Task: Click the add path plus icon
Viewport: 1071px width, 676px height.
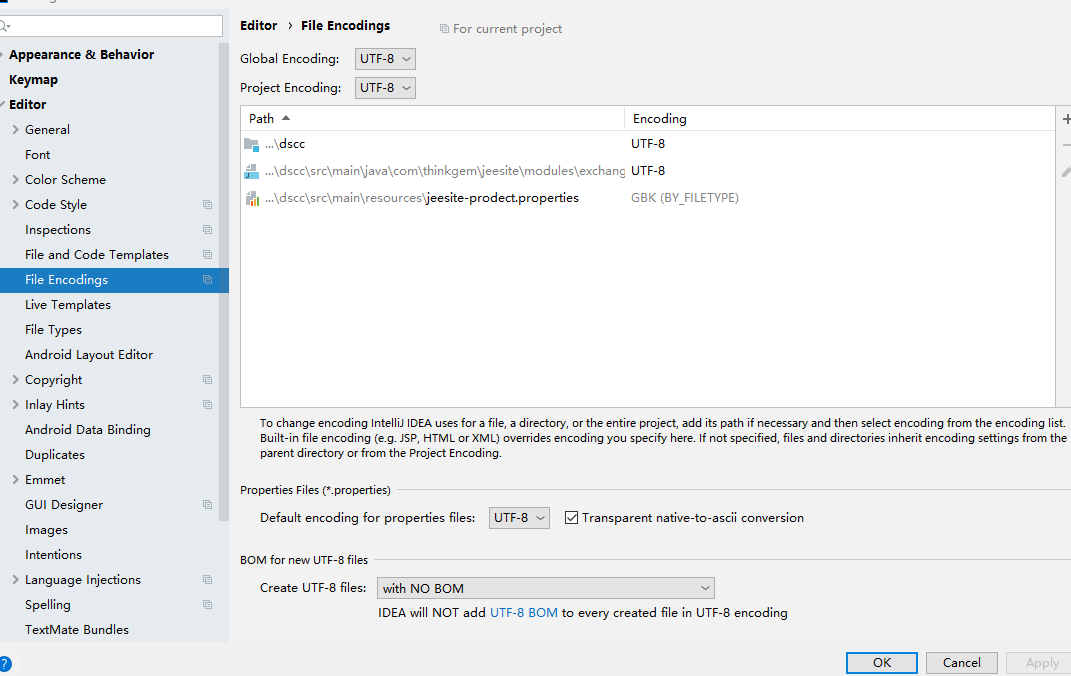Action: coord(1066,119)
